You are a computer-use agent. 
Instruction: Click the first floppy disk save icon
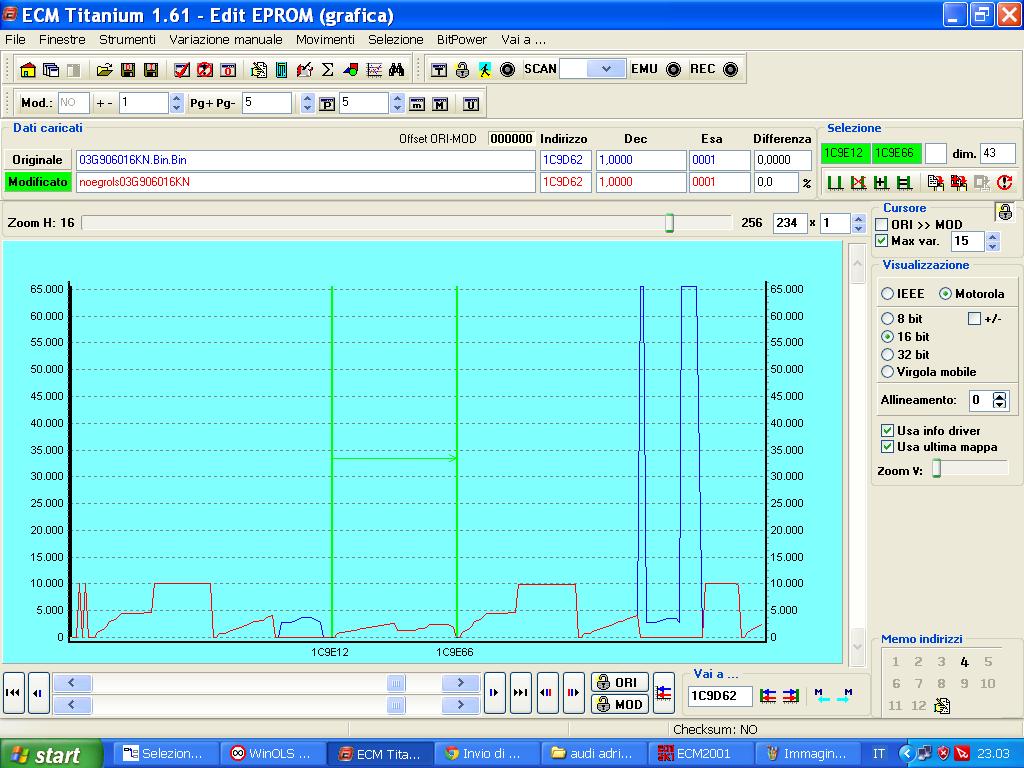[x=128, y=69]
